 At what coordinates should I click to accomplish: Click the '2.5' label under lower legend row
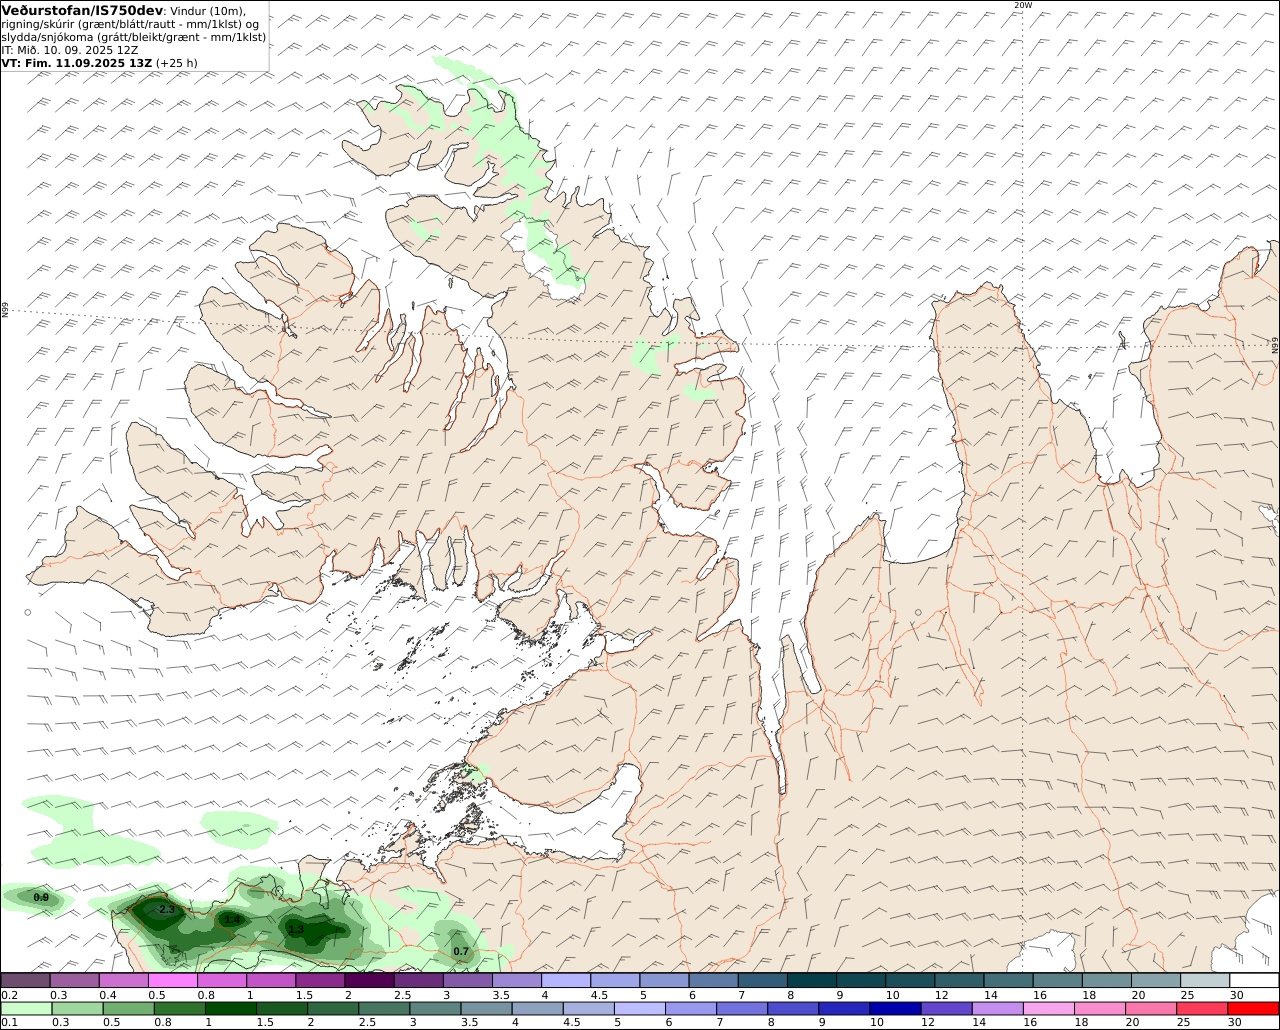[x=367, y=1023]
